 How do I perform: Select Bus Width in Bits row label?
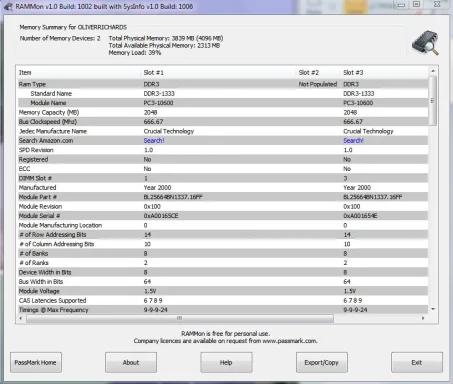coord(41,282)
